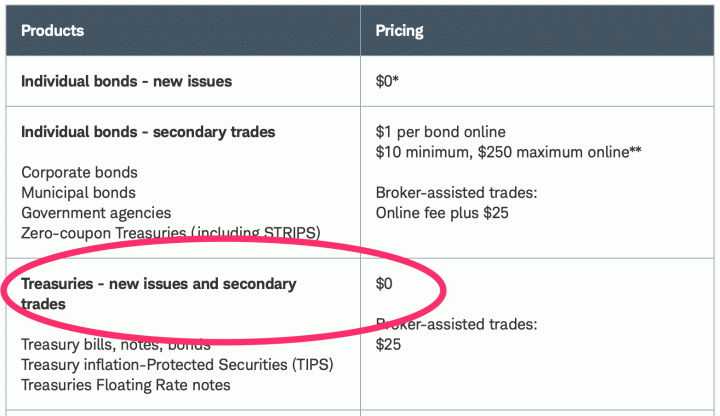Select the Individual bonds - new issues row title

click(126, 81)
